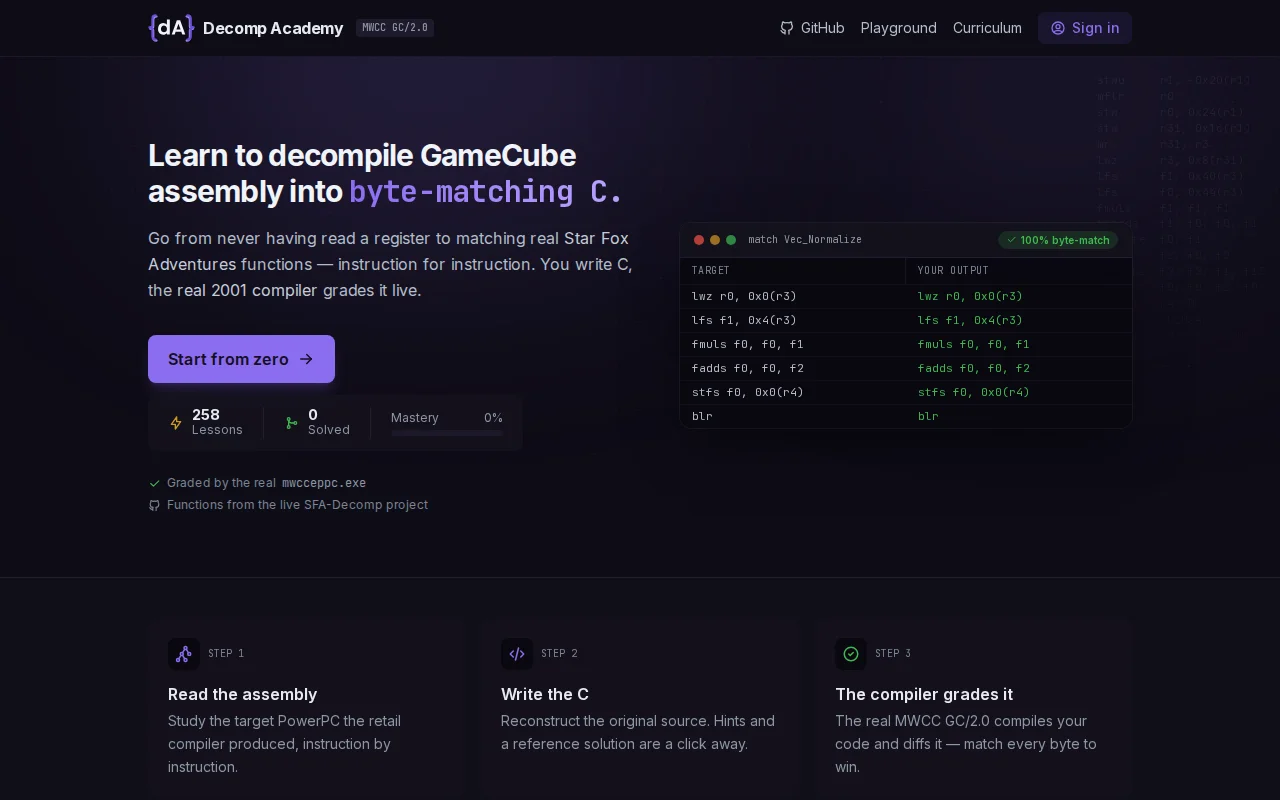Click the green branch Solved icon

tap(291, 423)
